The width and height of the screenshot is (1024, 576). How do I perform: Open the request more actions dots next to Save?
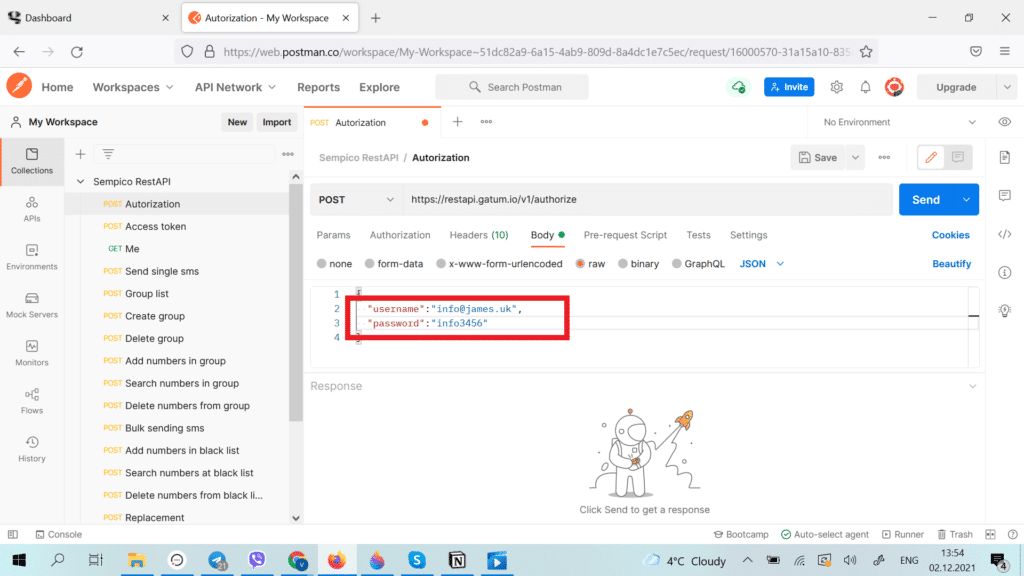point(884,157)
